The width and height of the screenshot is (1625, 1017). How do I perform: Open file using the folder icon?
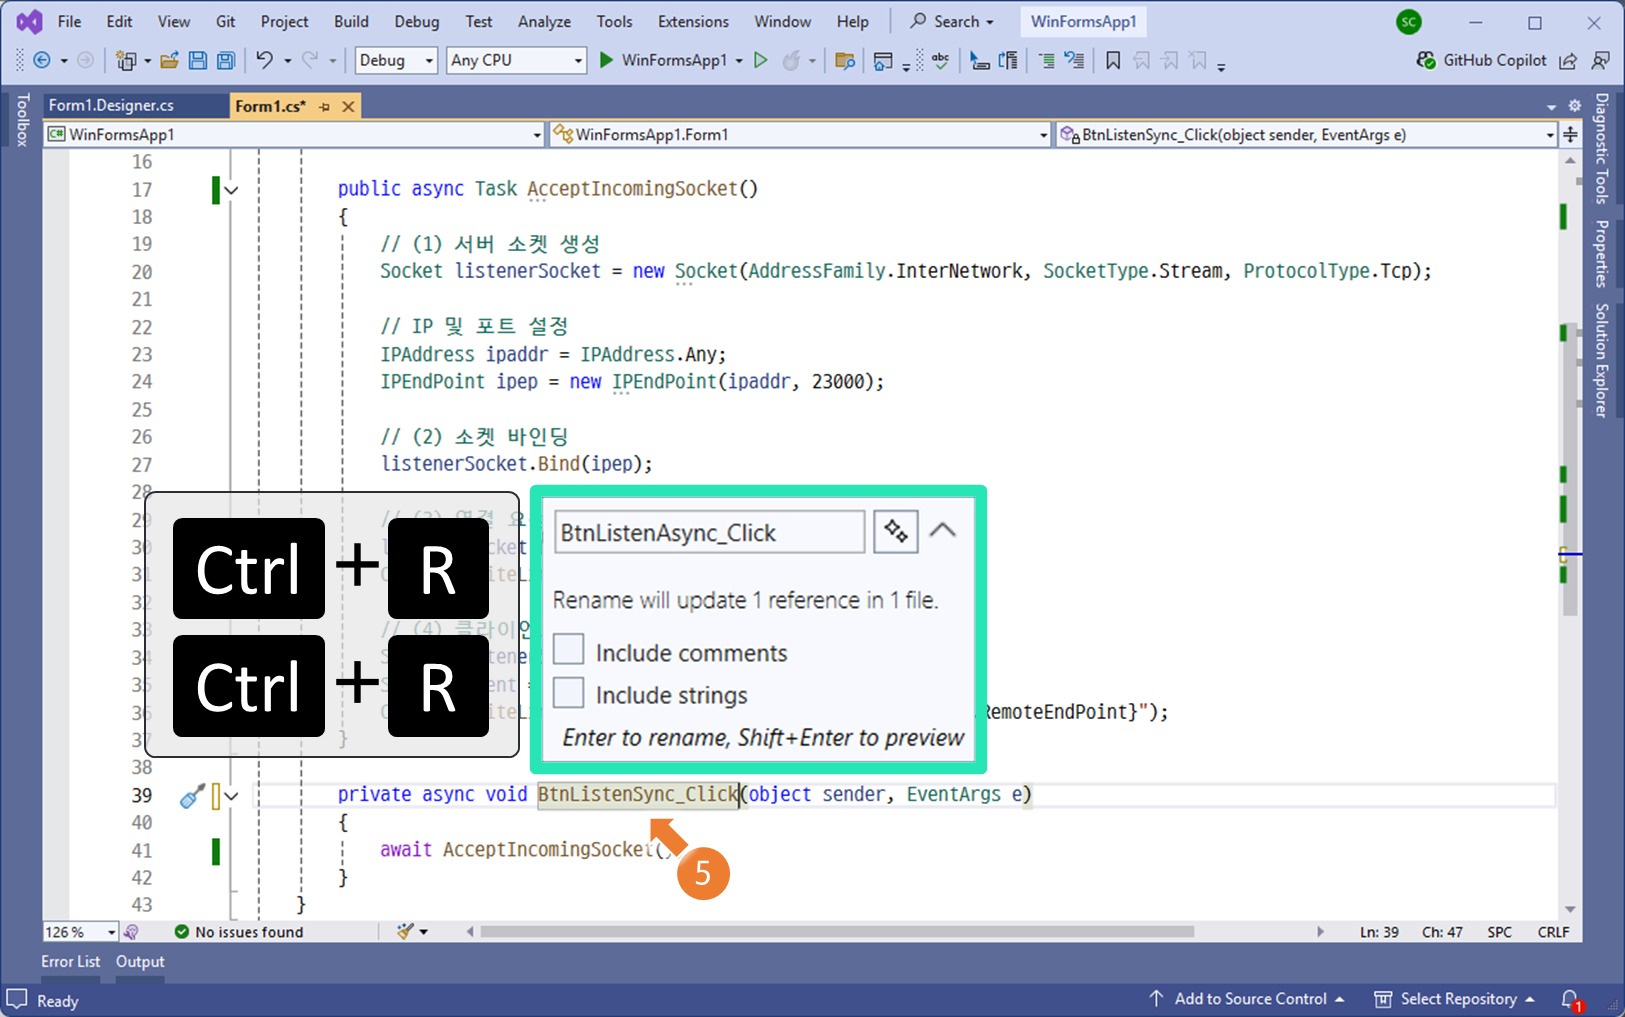[169, 60]
